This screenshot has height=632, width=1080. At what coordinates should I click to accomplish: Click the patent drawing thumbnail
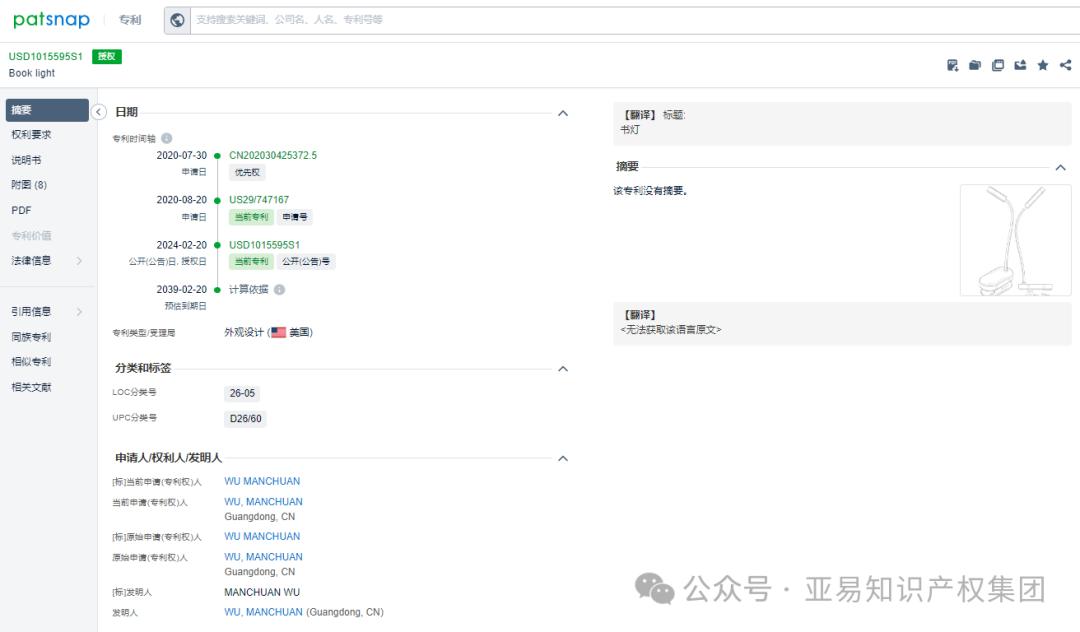pyautogui.click(x=1015, y=241)
